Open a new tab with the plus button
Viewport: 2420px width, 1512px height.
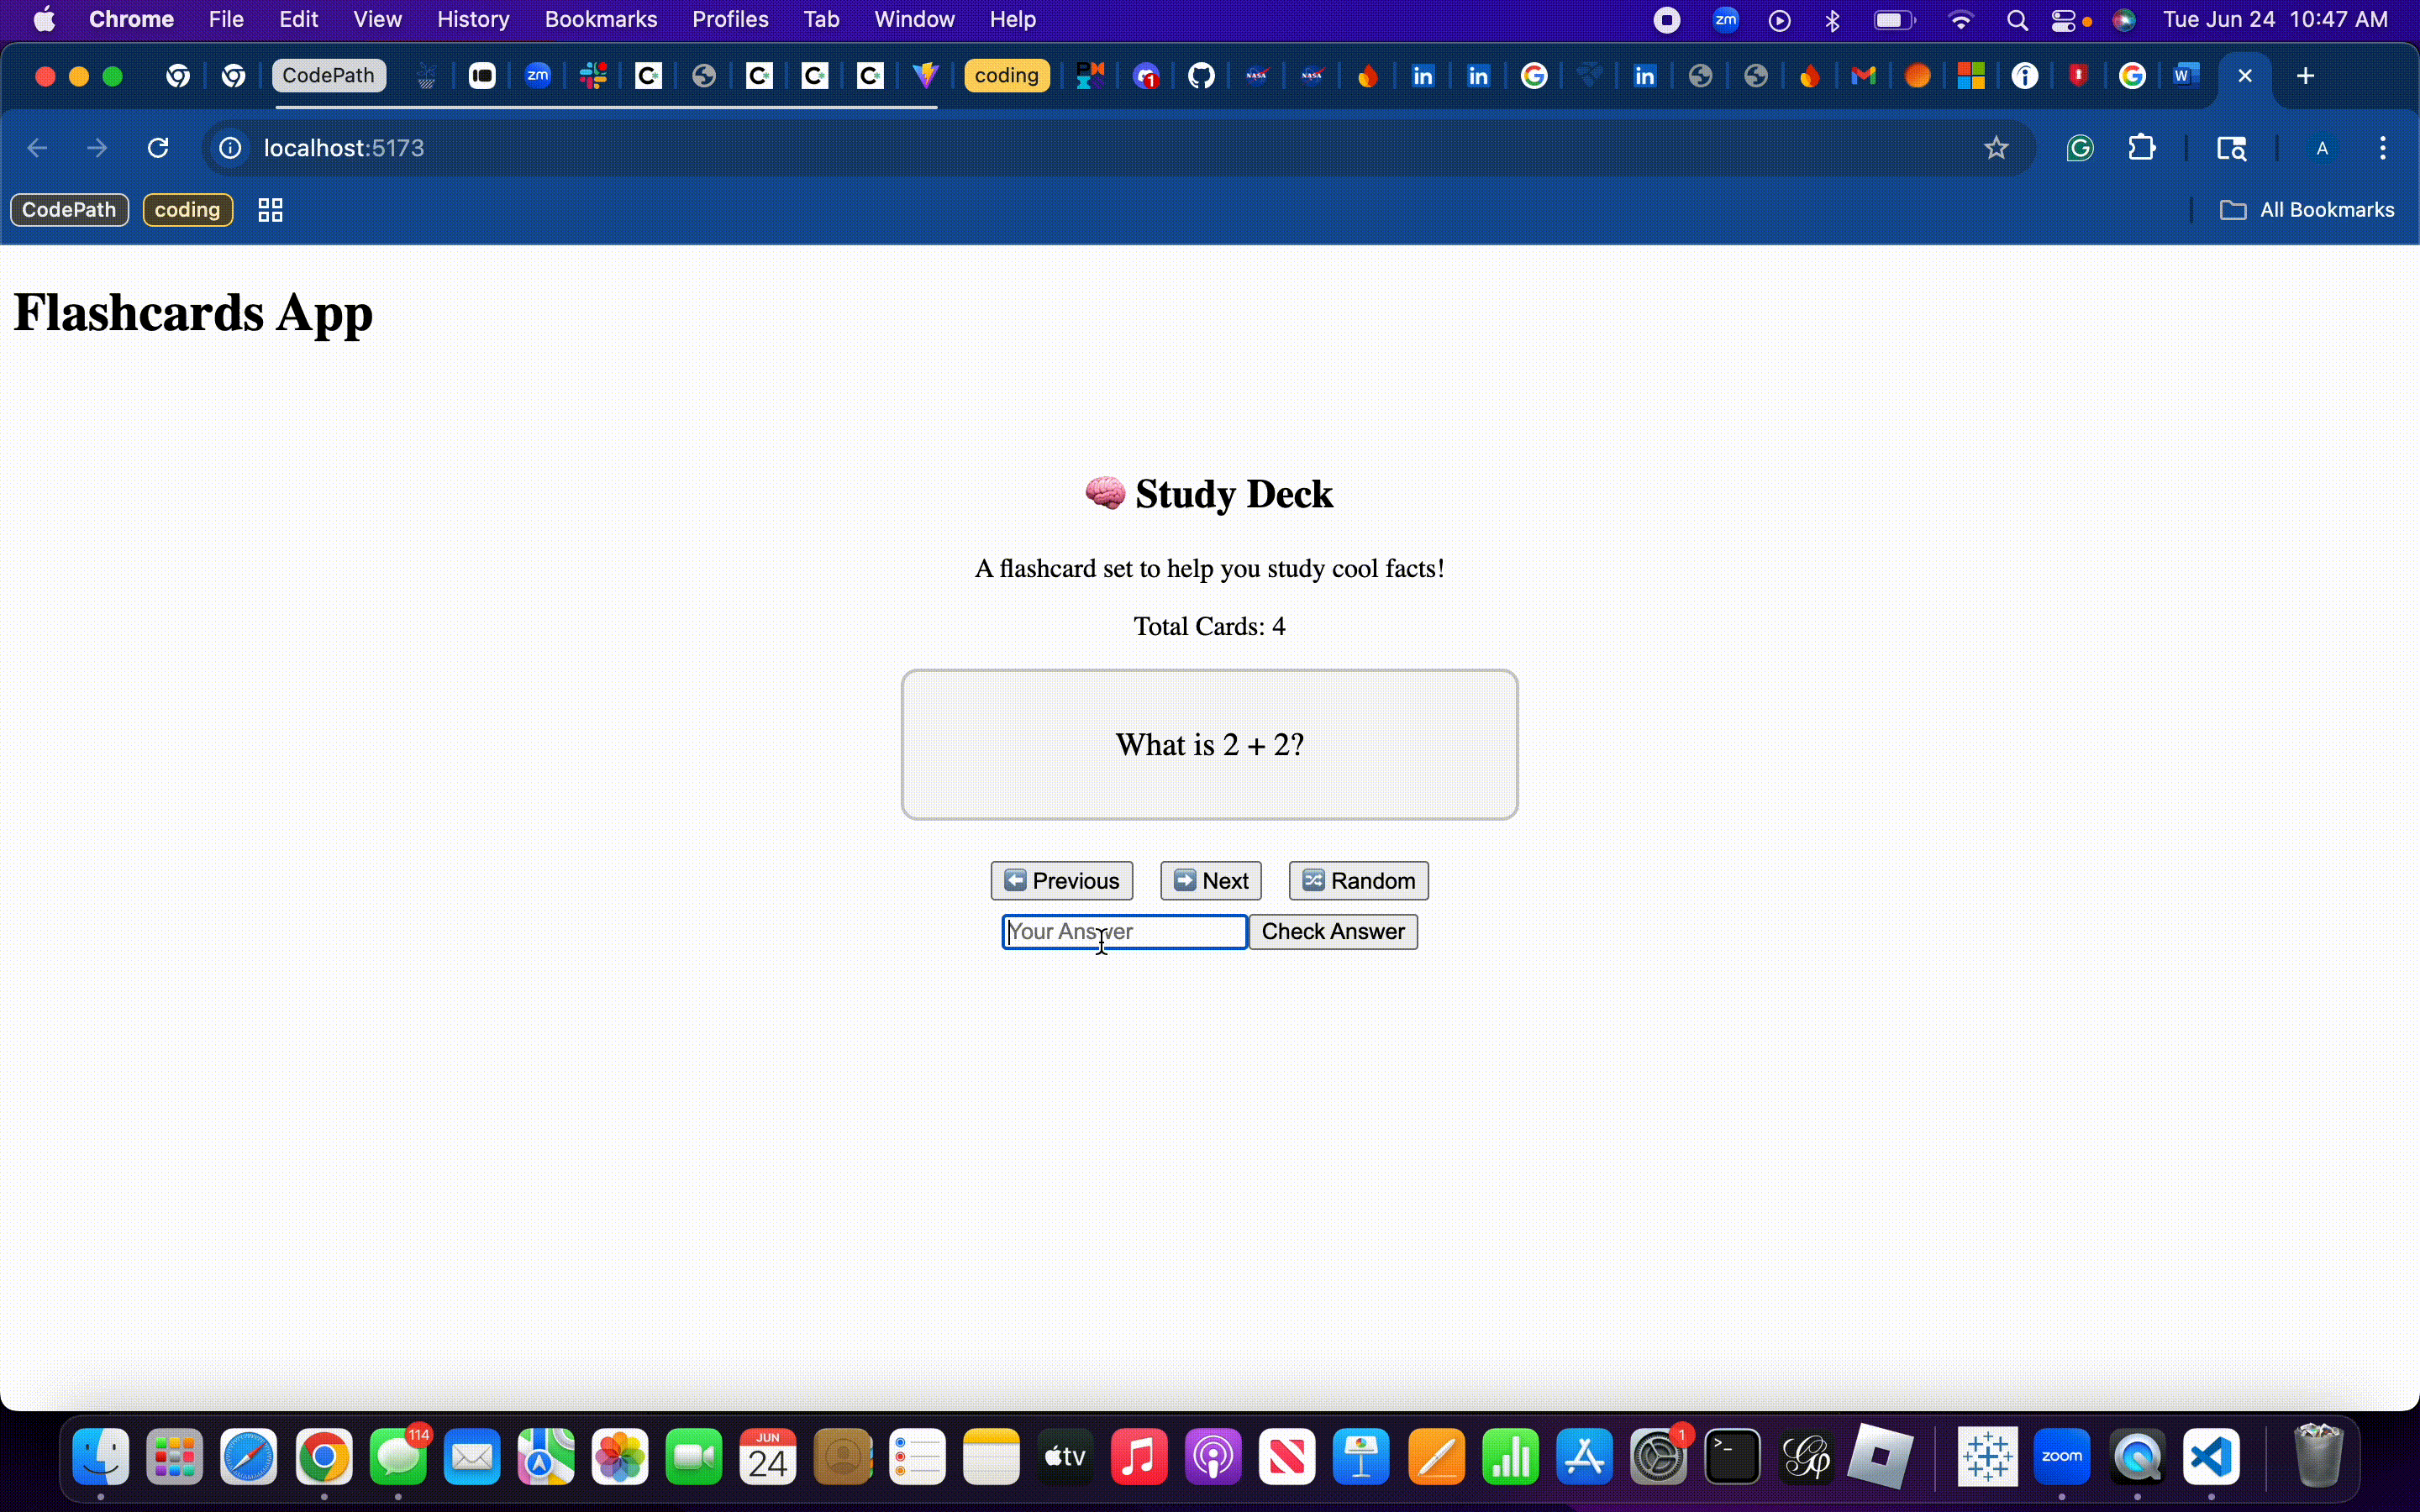coord(2305,75)
